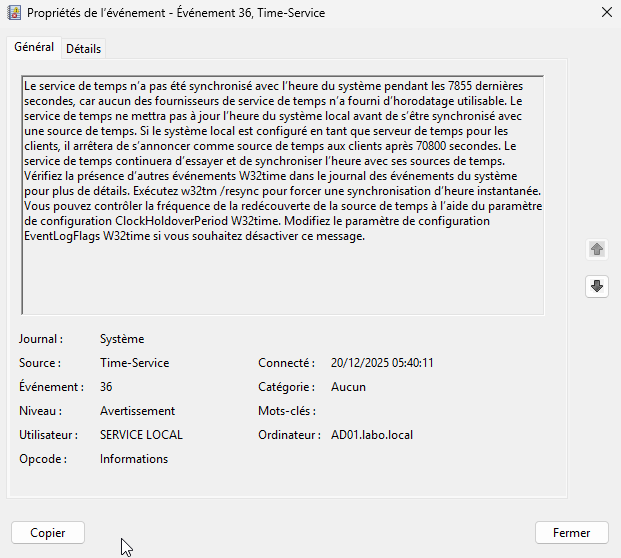Image resolution: width=621 pixels, height=558 pixels.
Task: Click the Opcode value "Informations"
Action: coord(134,459)
